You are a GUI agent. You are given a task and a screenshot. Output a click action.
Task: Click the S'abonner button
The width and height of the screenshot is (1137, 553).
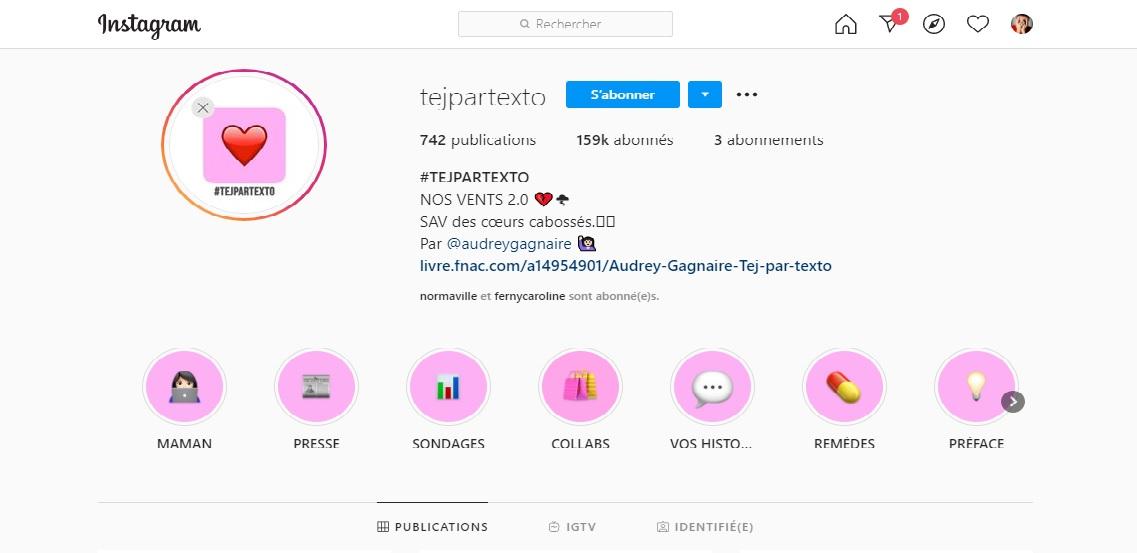pos(622,95)
